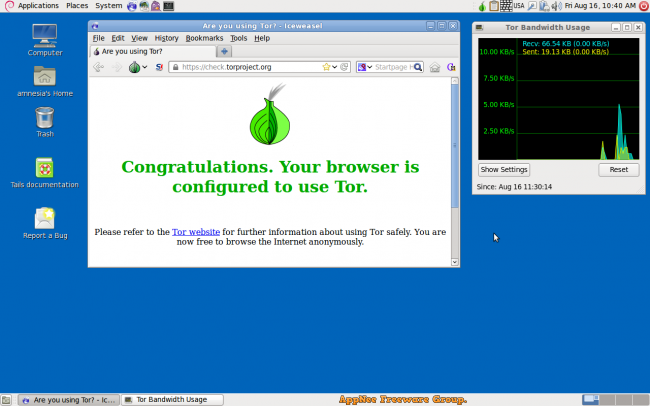Open amnesia's Home folder icon
The height and width of the screenshot is (406, 650).
pos(45,81)
